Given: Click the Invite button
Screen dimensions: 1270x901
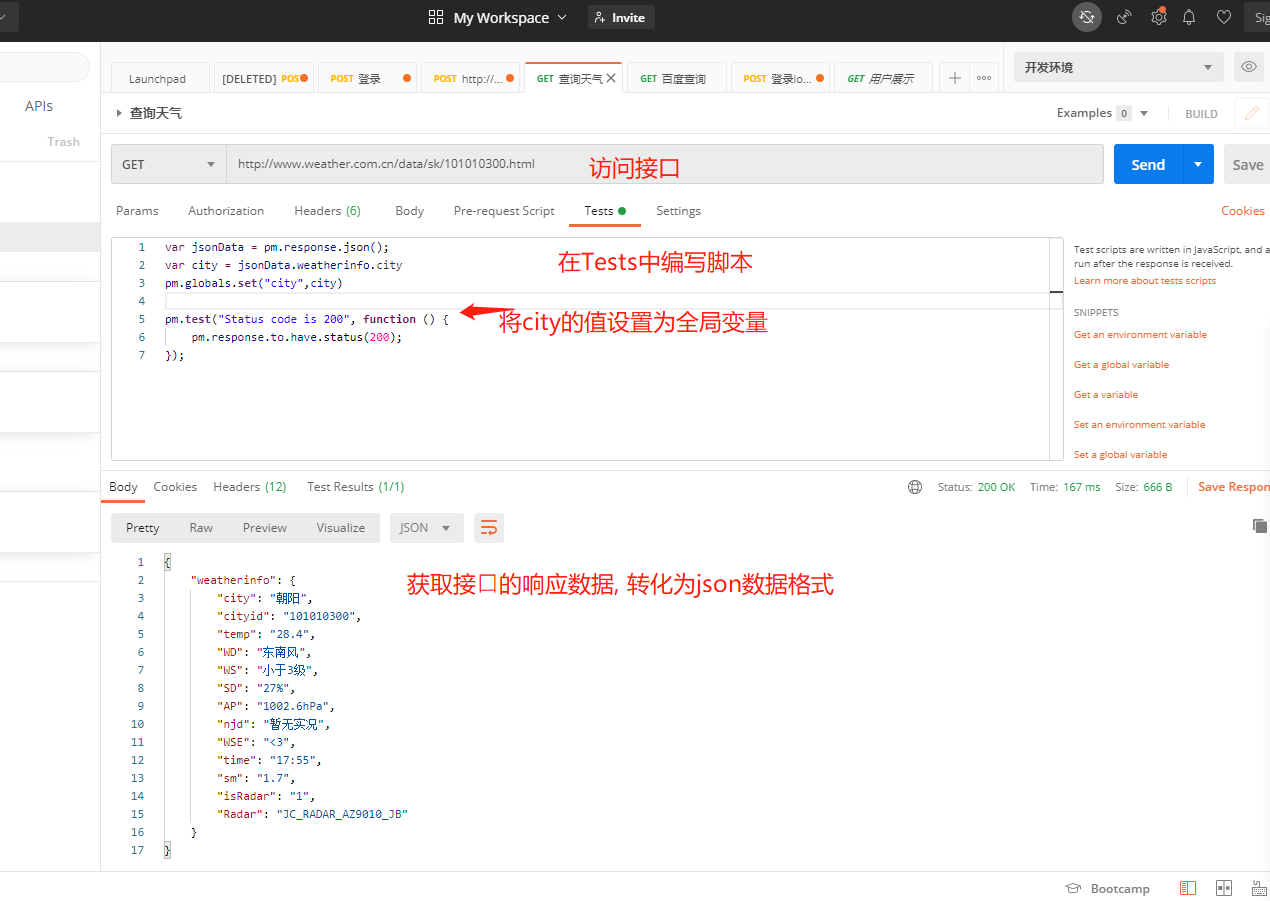Looking at the screenshot, I should click(x=621, y=17).
